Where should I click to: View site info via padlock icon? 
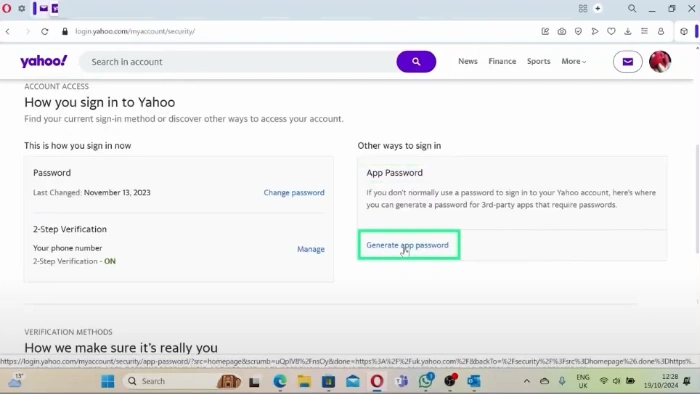coord(65,31)
